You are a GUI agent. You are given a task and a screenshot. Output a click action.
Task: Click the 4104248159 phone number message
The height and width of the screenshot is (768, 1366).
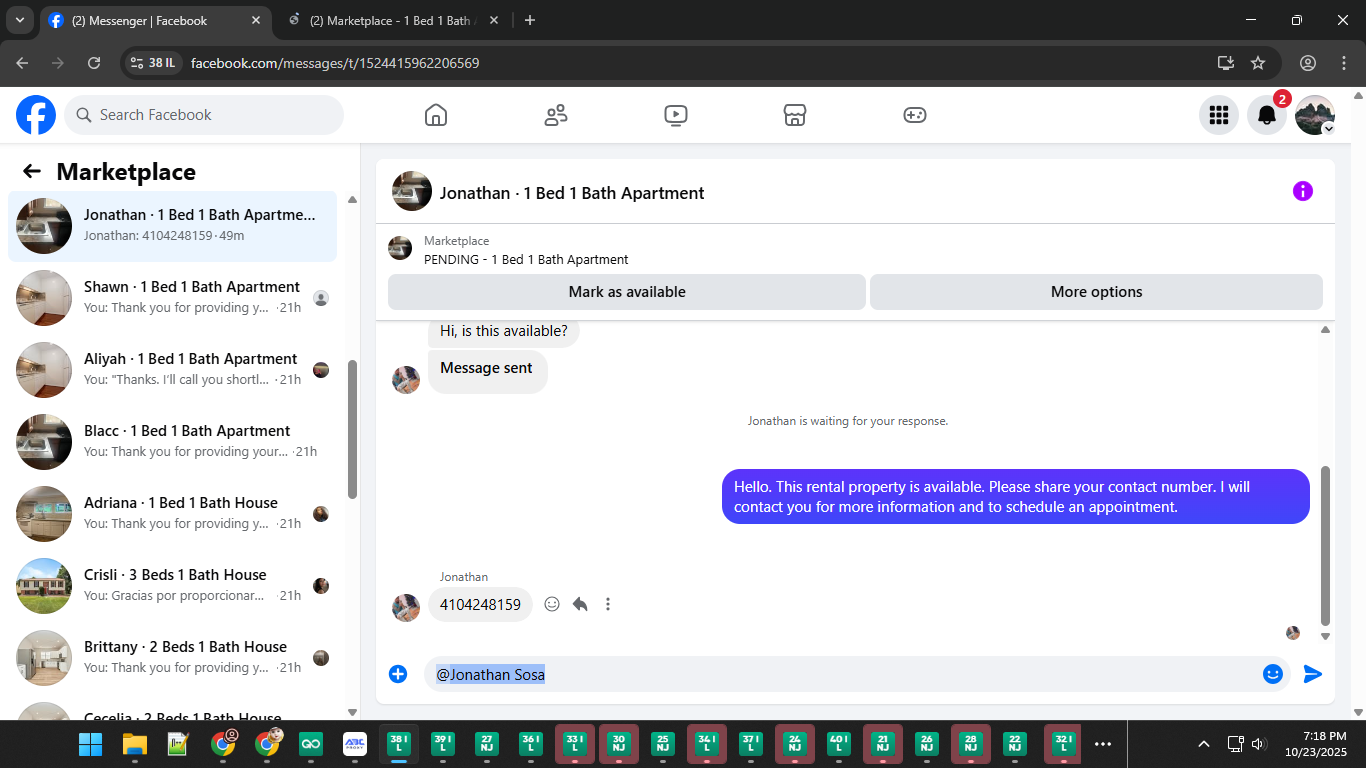(x=480, y=604)
